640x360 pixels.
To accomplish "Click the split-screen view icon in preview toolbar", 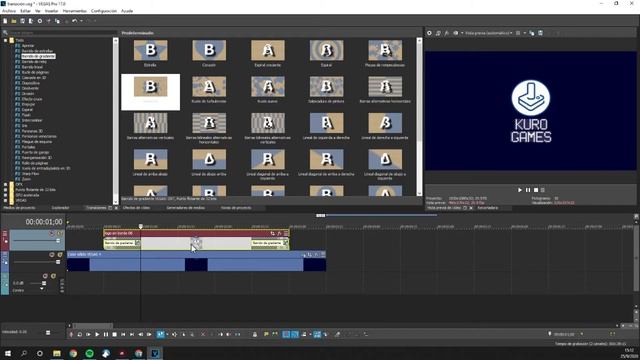I will tap(456, 33).
